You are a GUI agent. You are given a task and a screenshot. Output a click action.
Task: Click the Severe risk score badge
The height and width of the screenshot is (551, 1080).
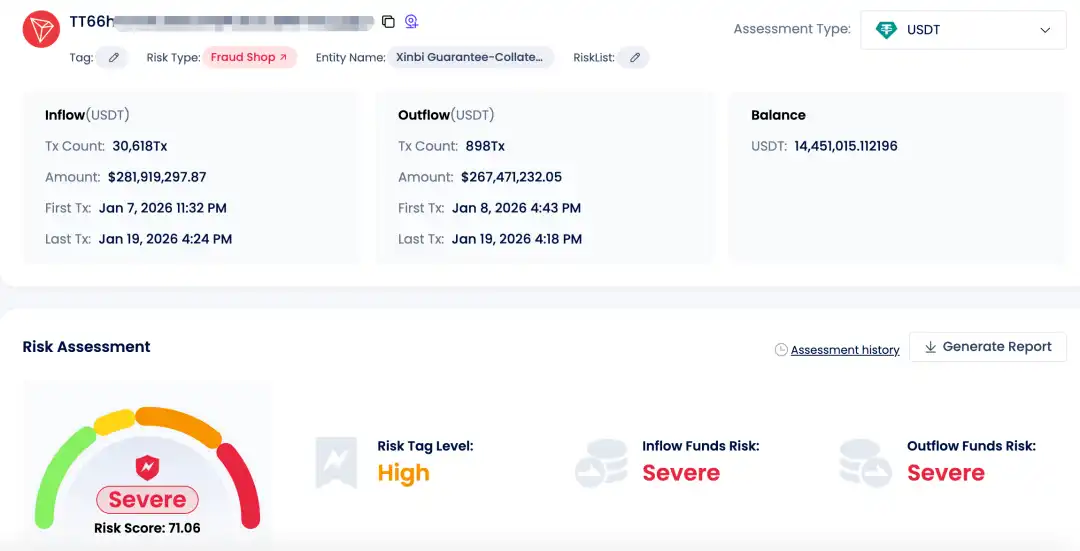(x=147, y=500)
